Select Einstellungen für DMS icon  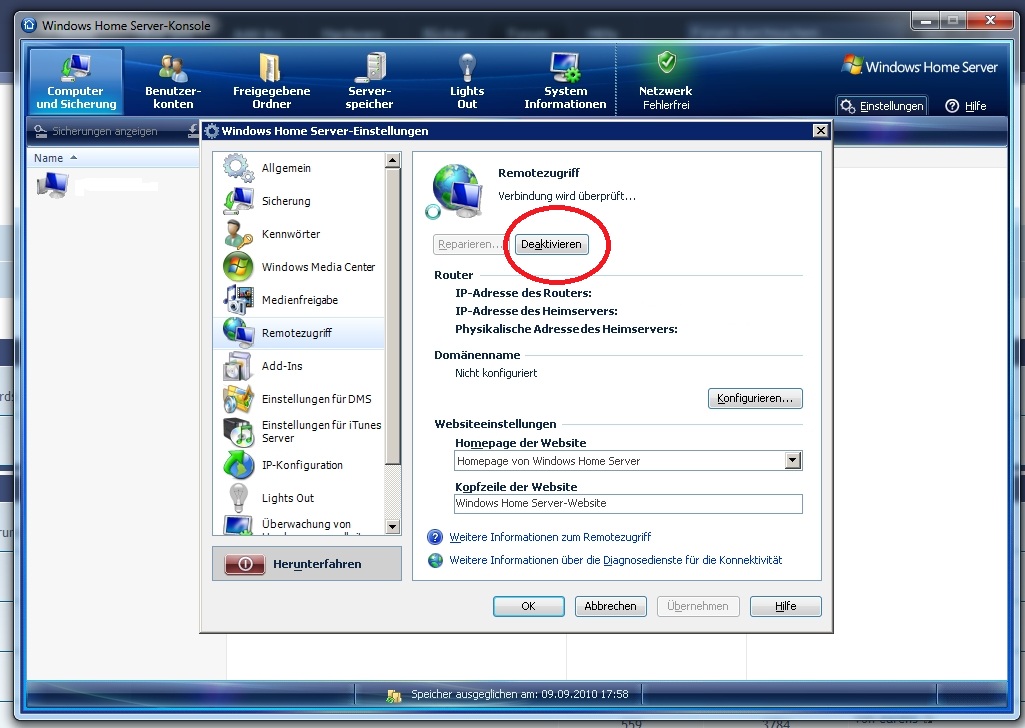[239, 399]
